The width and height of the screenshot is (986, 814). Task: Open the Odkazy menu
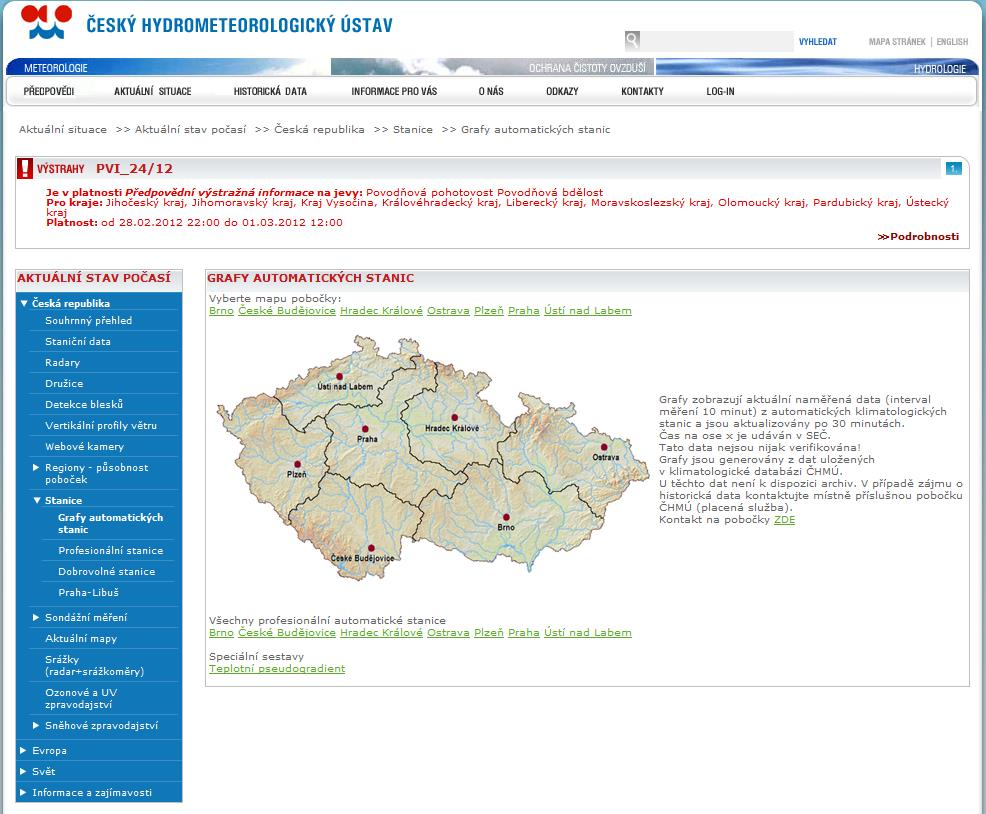point(562,91)
